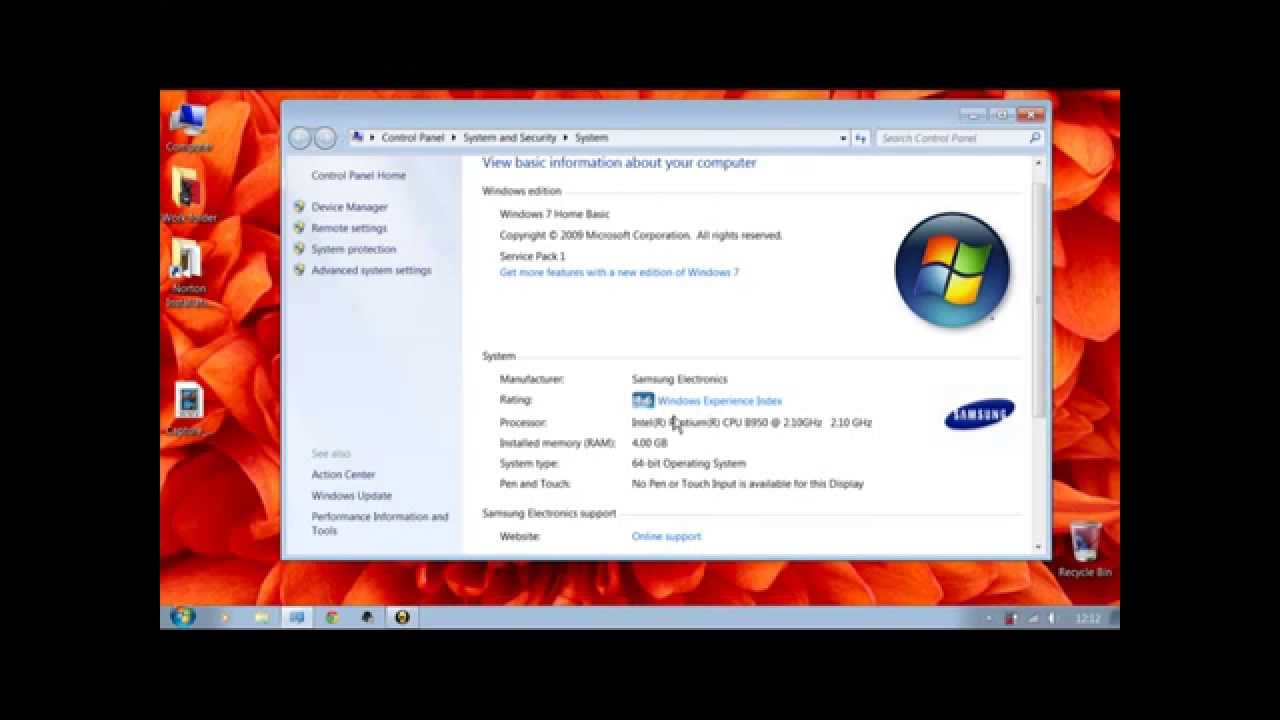Click the shield icon beside System protection
This screenshot has height=720, width=1280.
point(299,249)
